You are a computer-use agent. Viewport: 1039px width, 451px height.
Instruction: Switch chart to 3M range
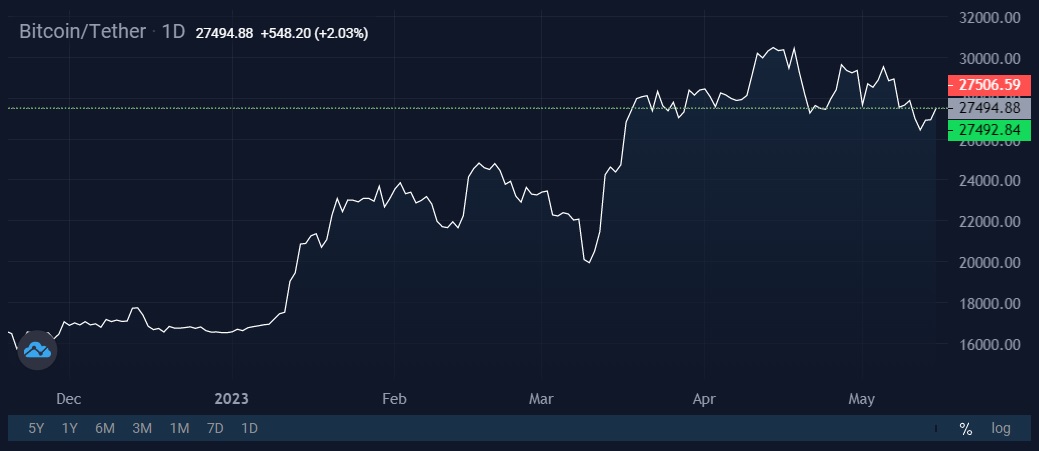coord(142,428)
